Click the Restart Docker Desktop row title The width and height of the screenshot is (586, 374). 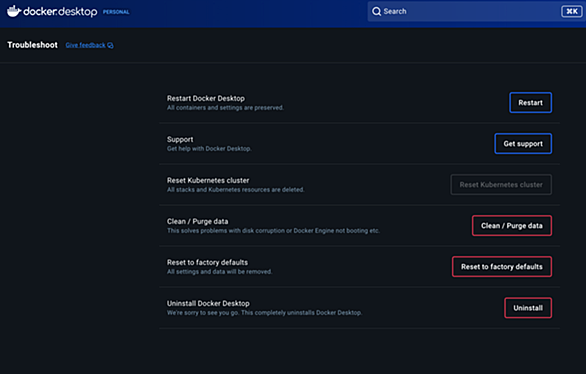coord(206,98)
